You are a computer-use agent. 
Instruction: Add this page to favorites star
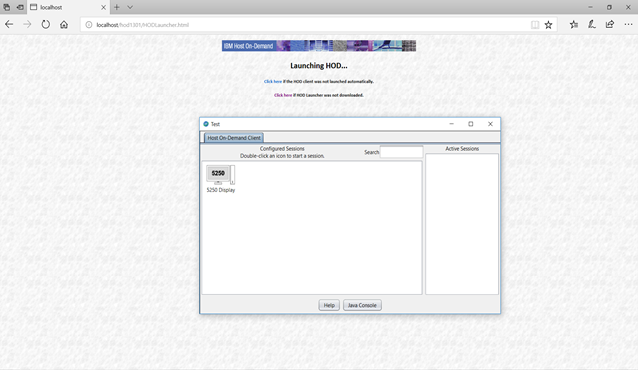(x=548, y=25)
